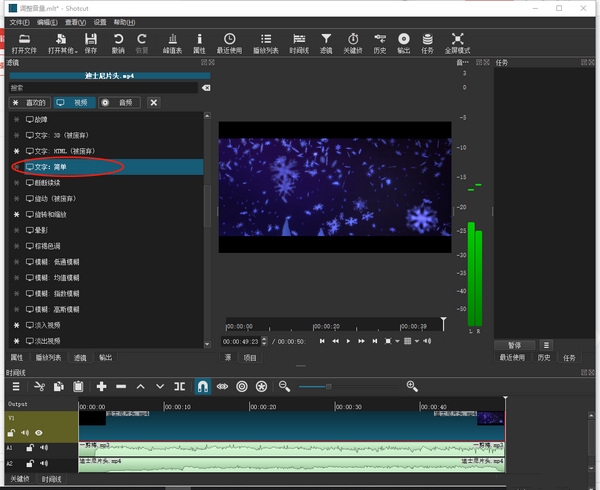Switch to the 播放列表 bottom tab
Image resolution: width=600 pixels, height=490 pixels.
[48, 357]
